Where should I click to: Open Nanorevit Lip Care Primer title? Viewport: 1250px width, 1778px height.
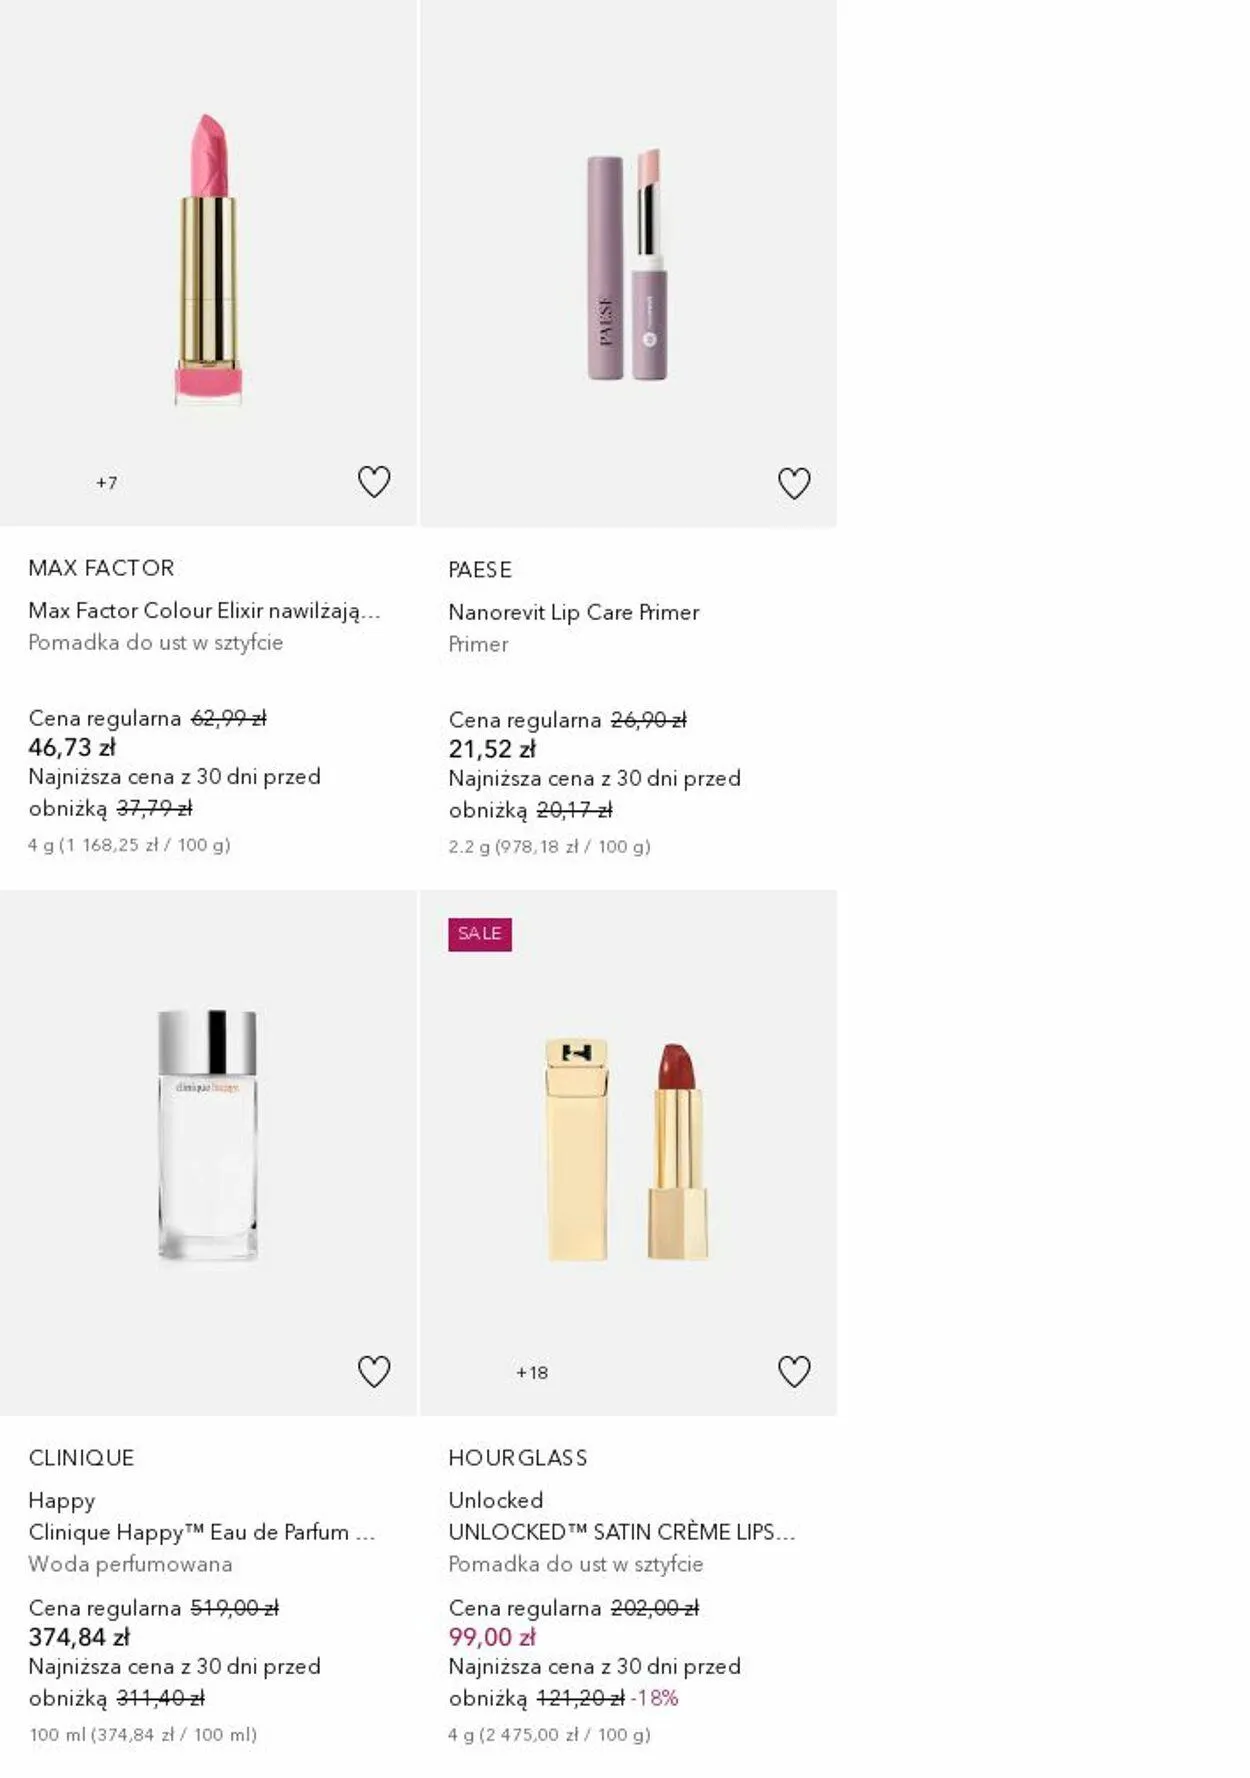(573, 612)
